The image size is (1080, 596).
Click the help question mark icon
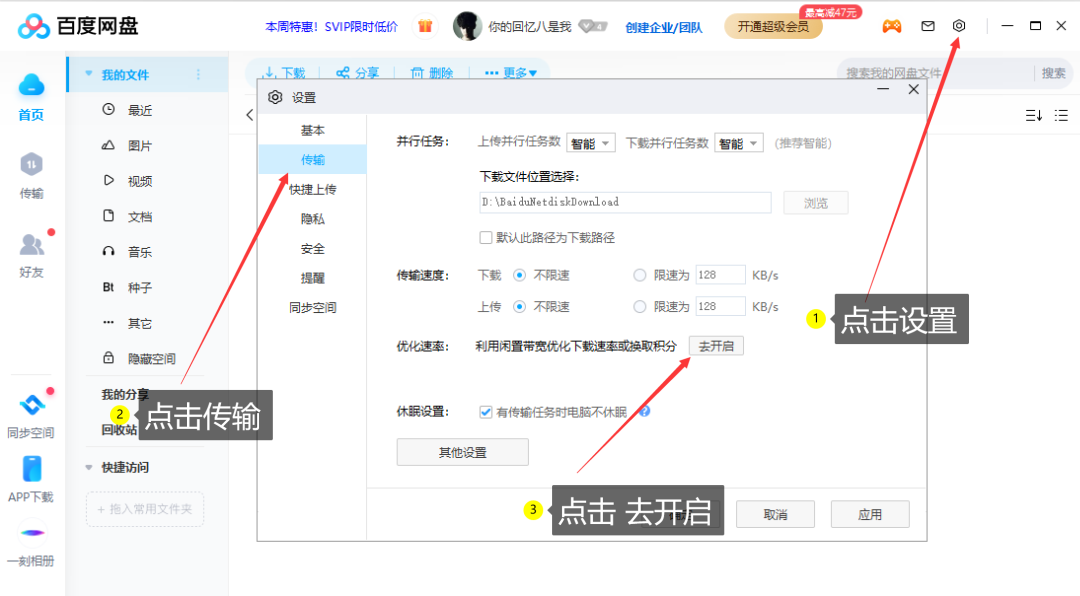(x=644, y=411)
